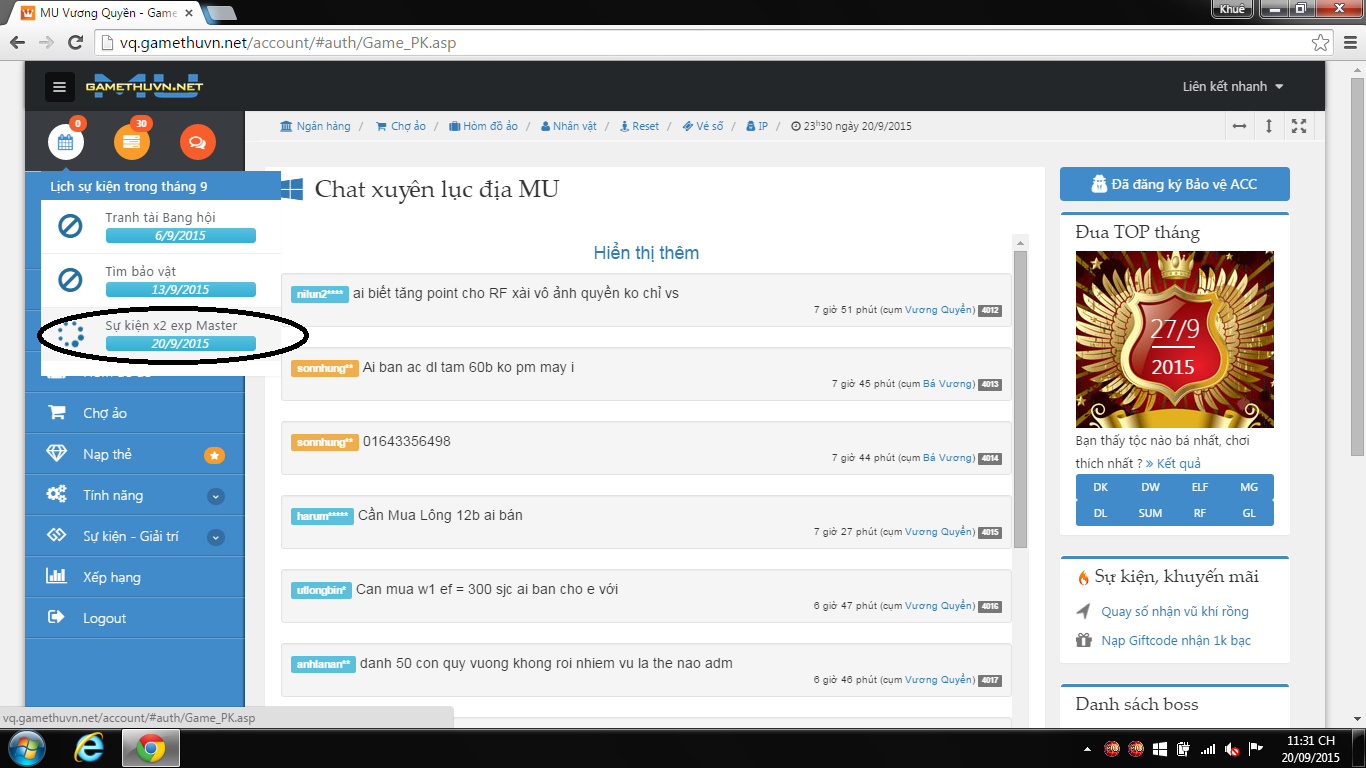Click the address bar URL field

700,43
